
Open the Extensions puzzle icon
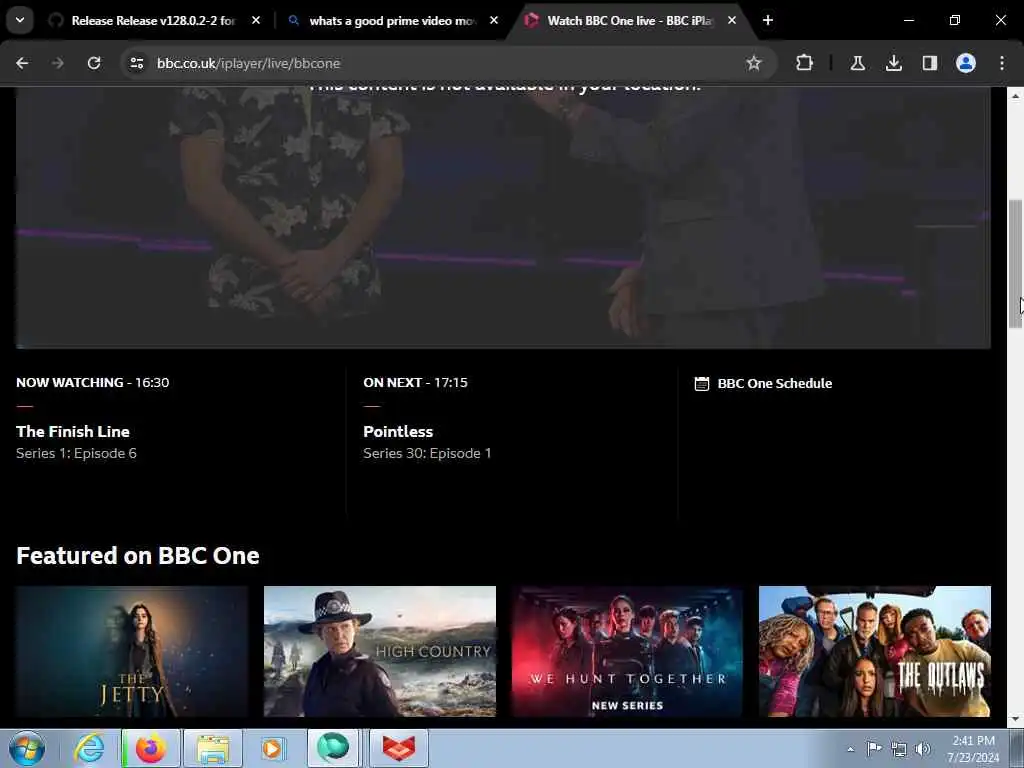tap(805, 63)
